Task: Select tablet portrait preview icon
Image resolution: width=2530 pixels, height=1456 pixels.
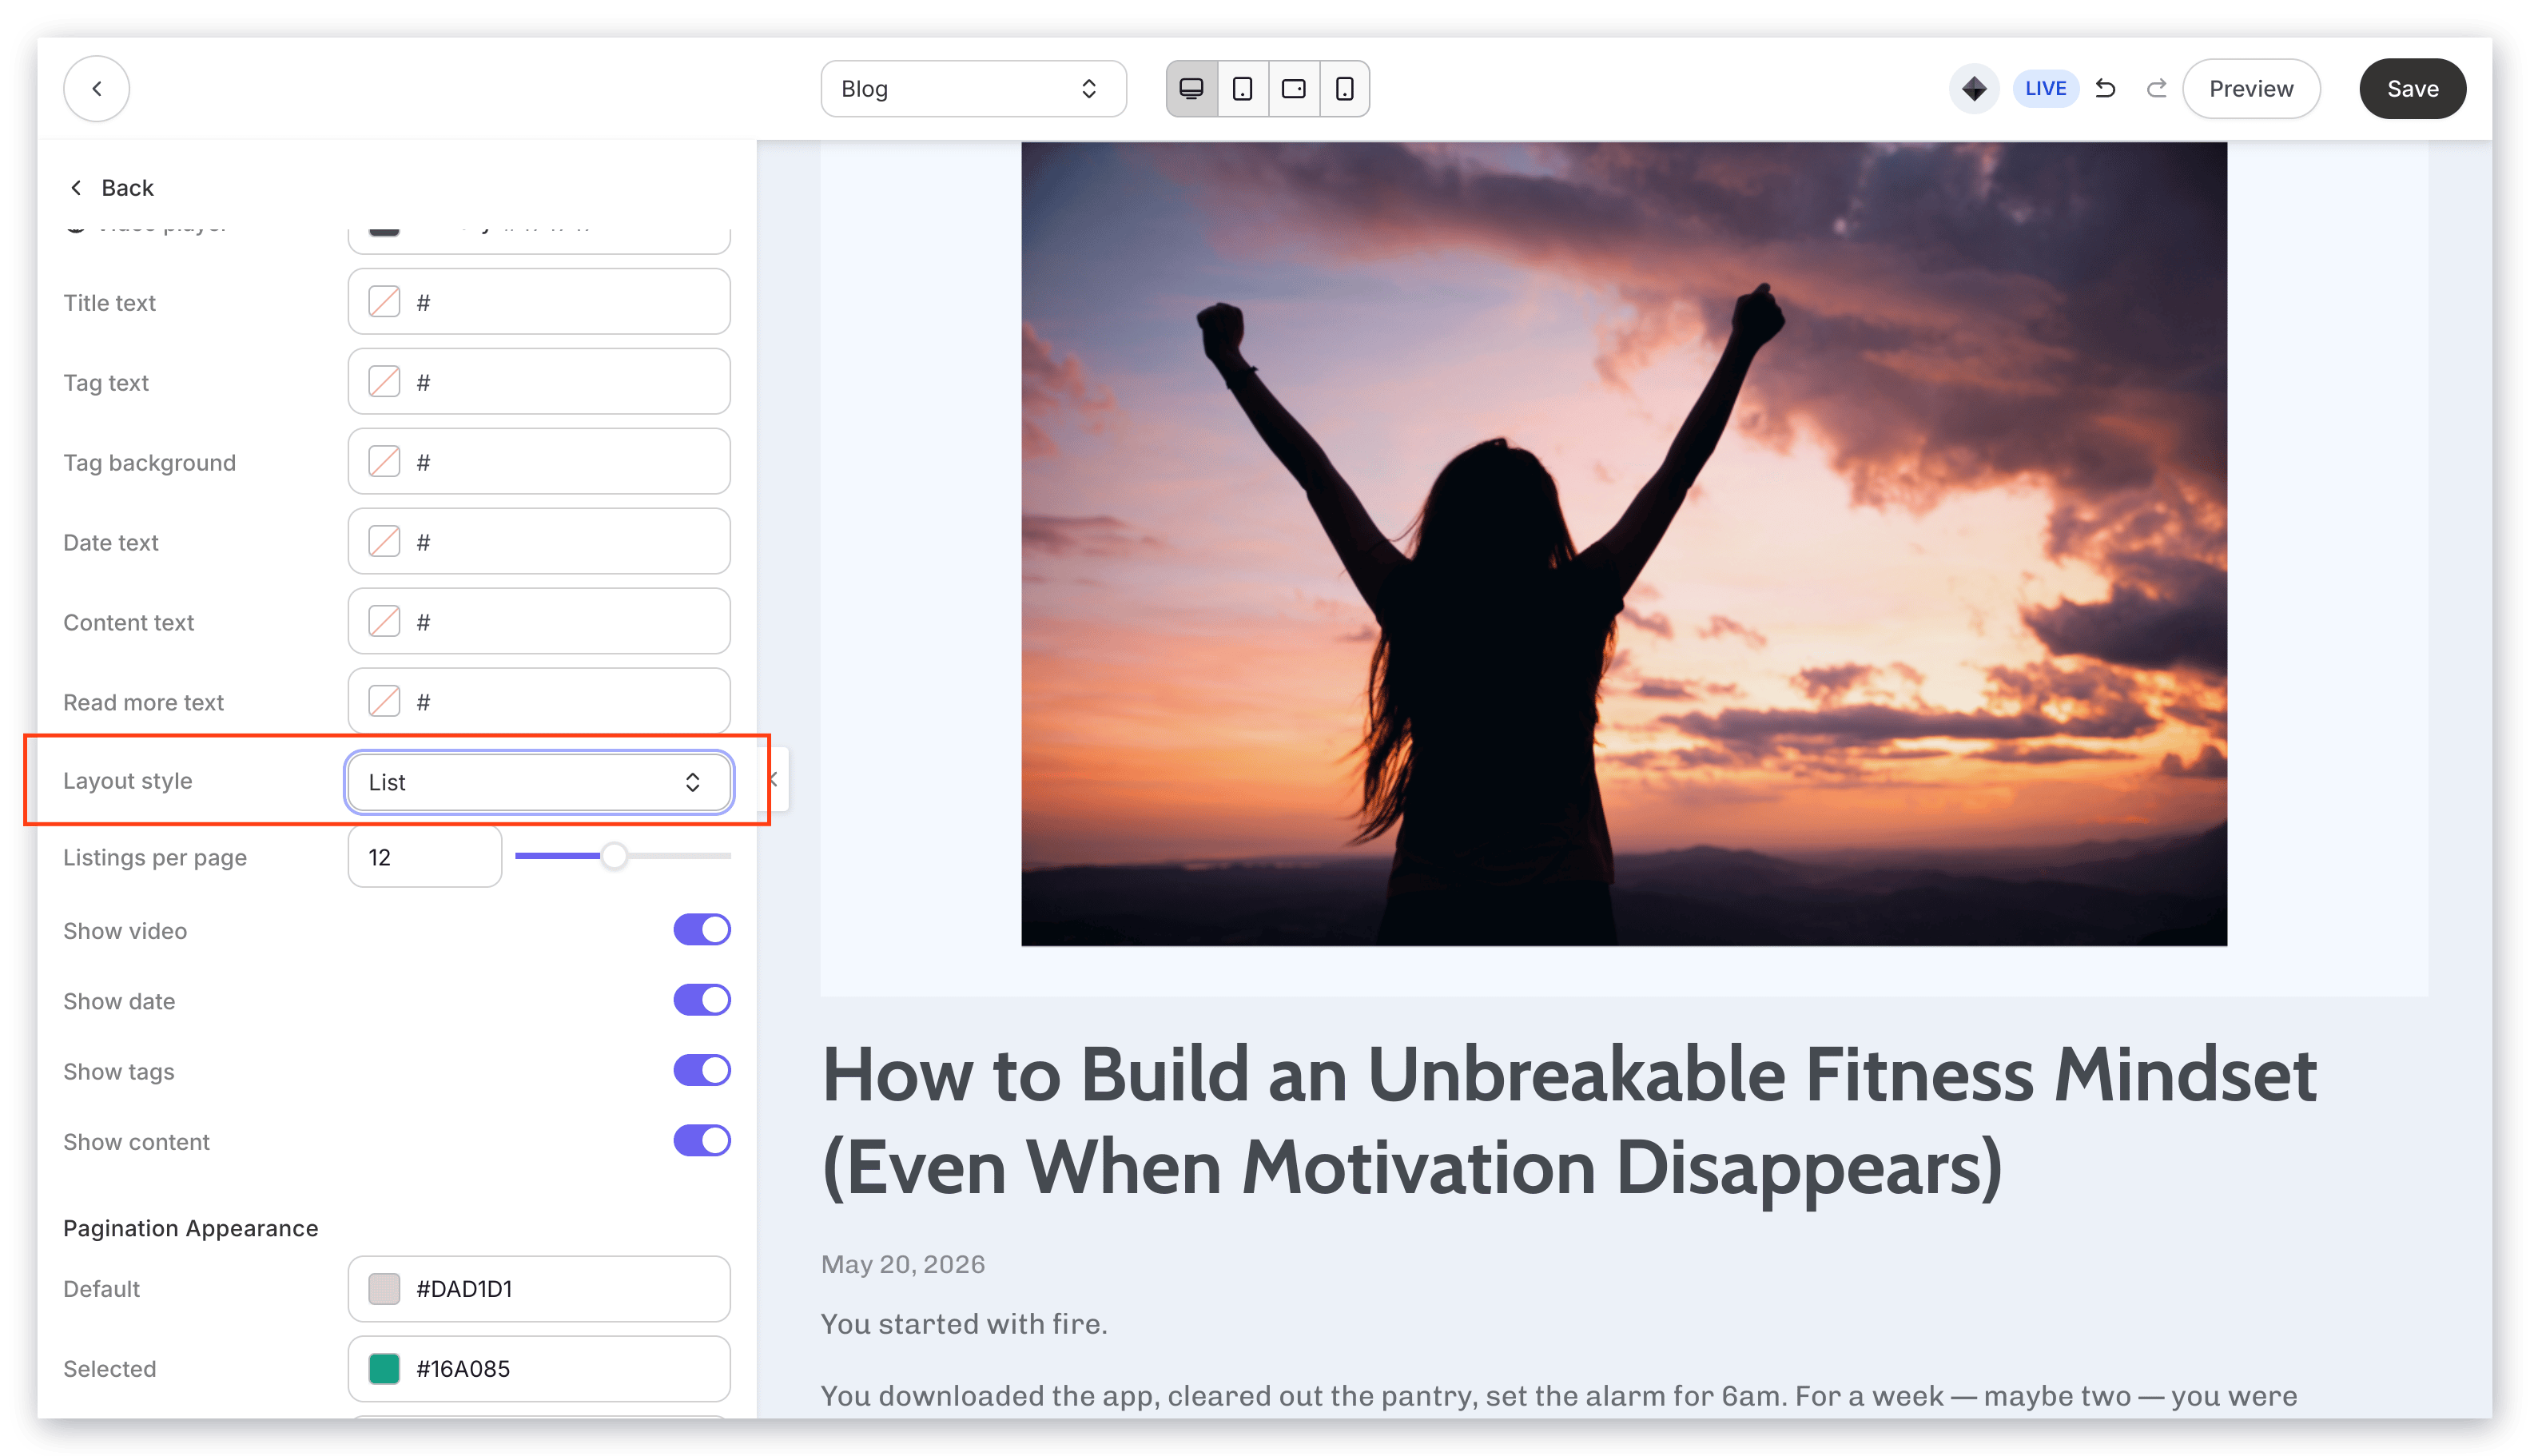Action: (x=1242, y=89)
